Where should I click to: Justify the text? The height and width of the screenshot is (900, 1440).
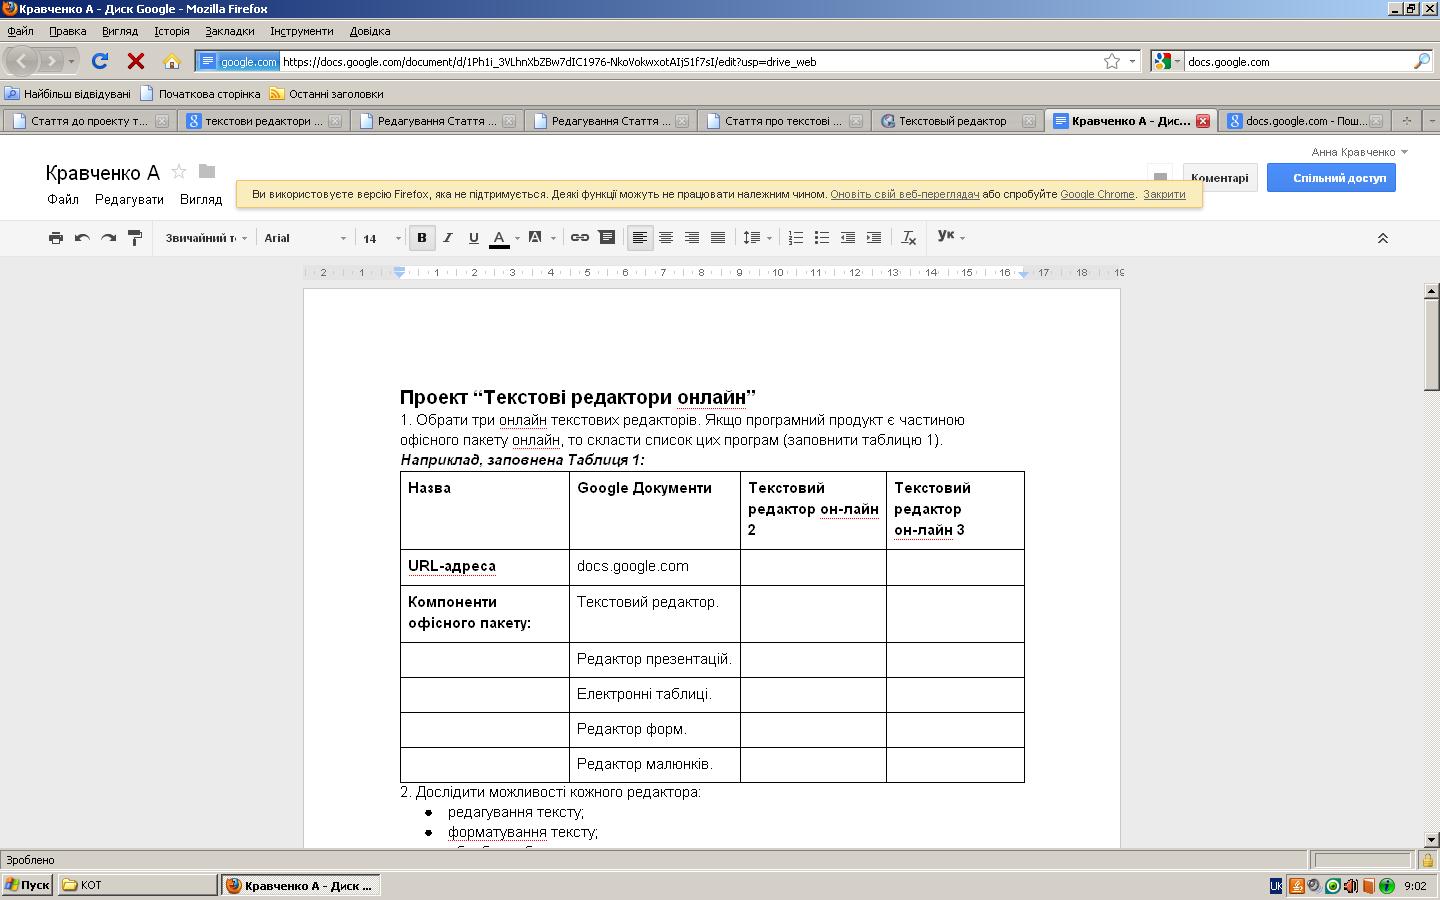pyautogui.click(x=718, y=238)
